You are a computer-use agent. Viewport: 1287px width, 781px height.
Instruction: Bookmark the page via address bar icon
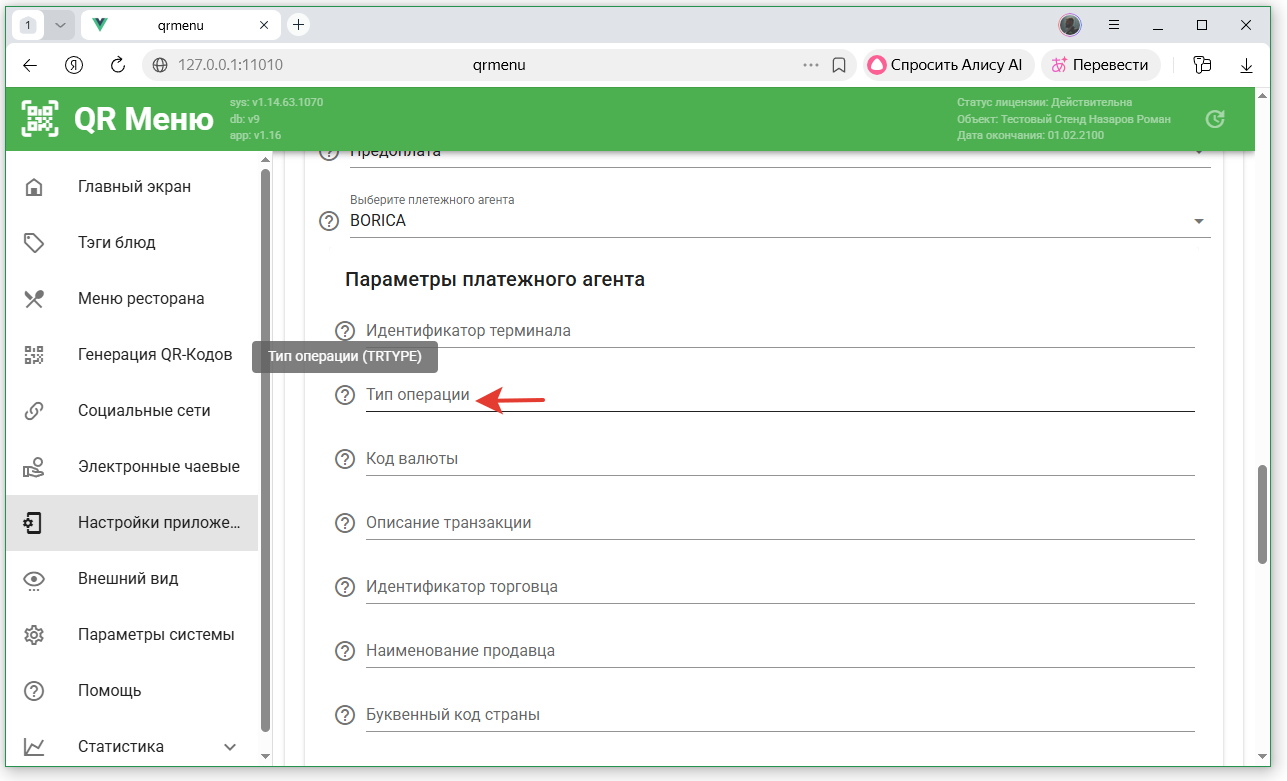coord(839,65)
